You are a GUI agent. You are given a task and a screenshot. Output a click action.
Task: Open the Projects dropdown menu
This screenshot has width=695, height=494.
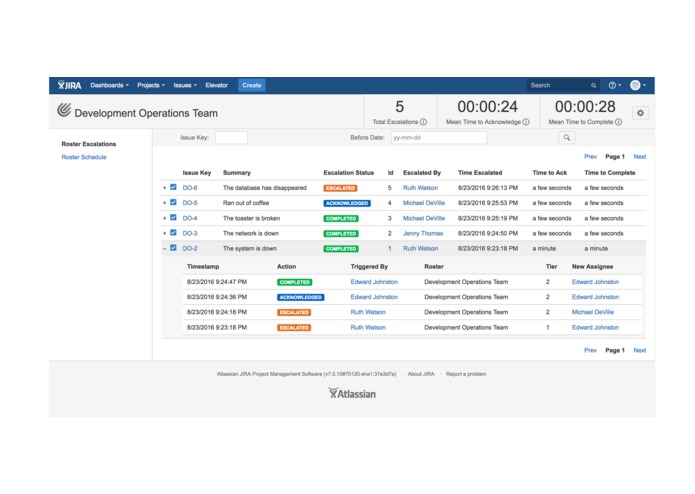(x=151, y=85)
